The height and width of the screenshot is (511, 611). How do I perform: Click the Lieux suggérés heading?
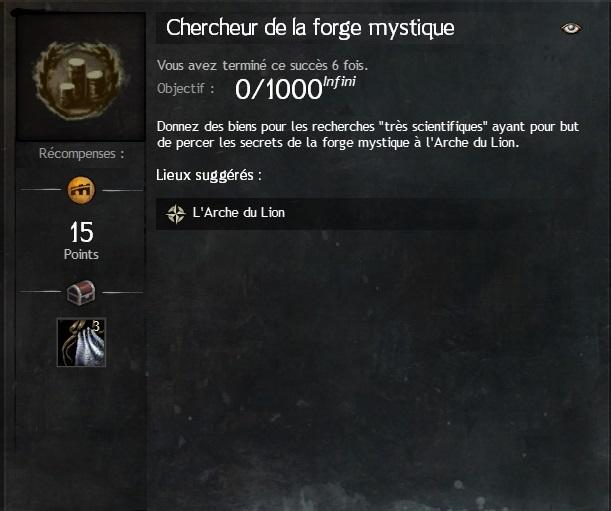point(209,175)
